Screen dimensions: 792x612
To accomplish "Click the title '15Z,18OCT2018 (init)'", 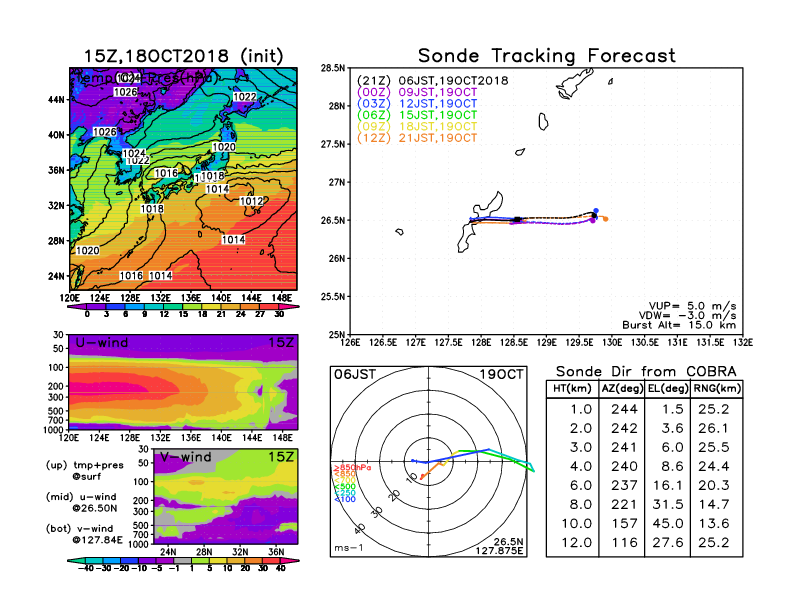I will pyautogui.click(x=183, y=56).
